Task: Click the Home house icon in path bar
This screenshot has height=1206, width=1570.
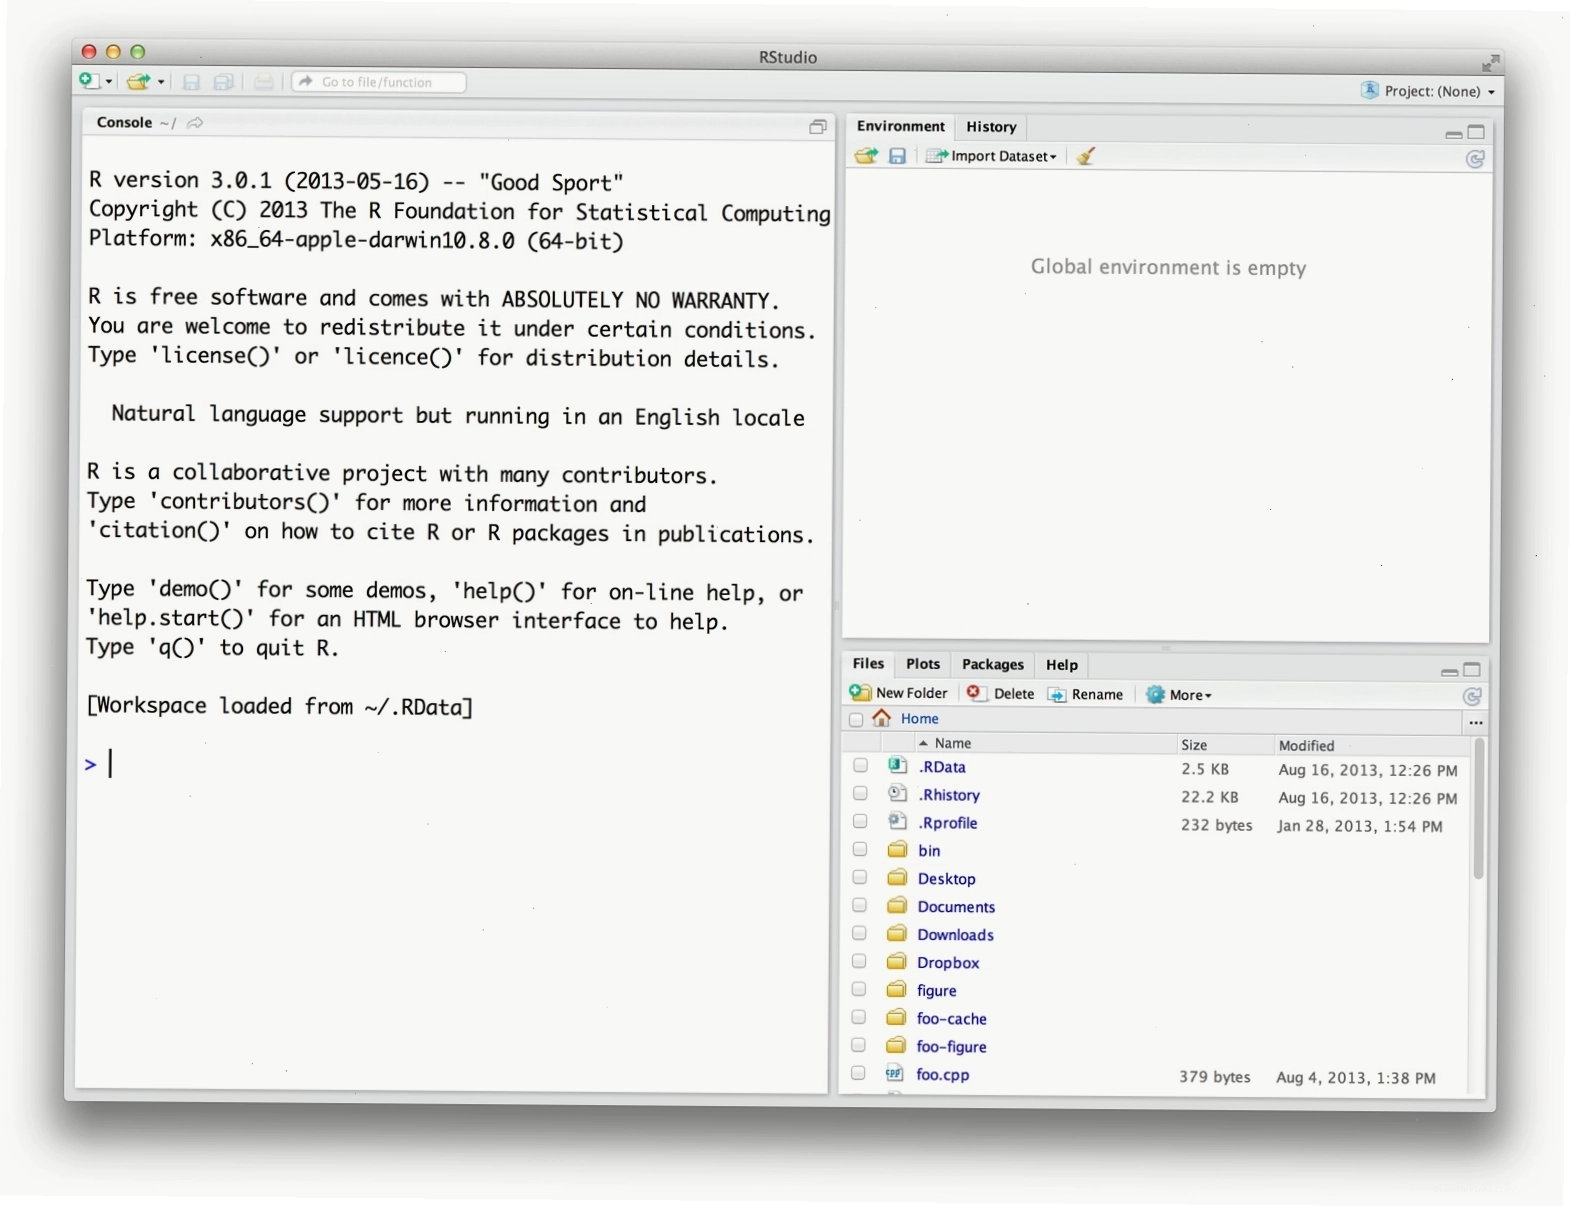Action: click(x=881, y=718)
